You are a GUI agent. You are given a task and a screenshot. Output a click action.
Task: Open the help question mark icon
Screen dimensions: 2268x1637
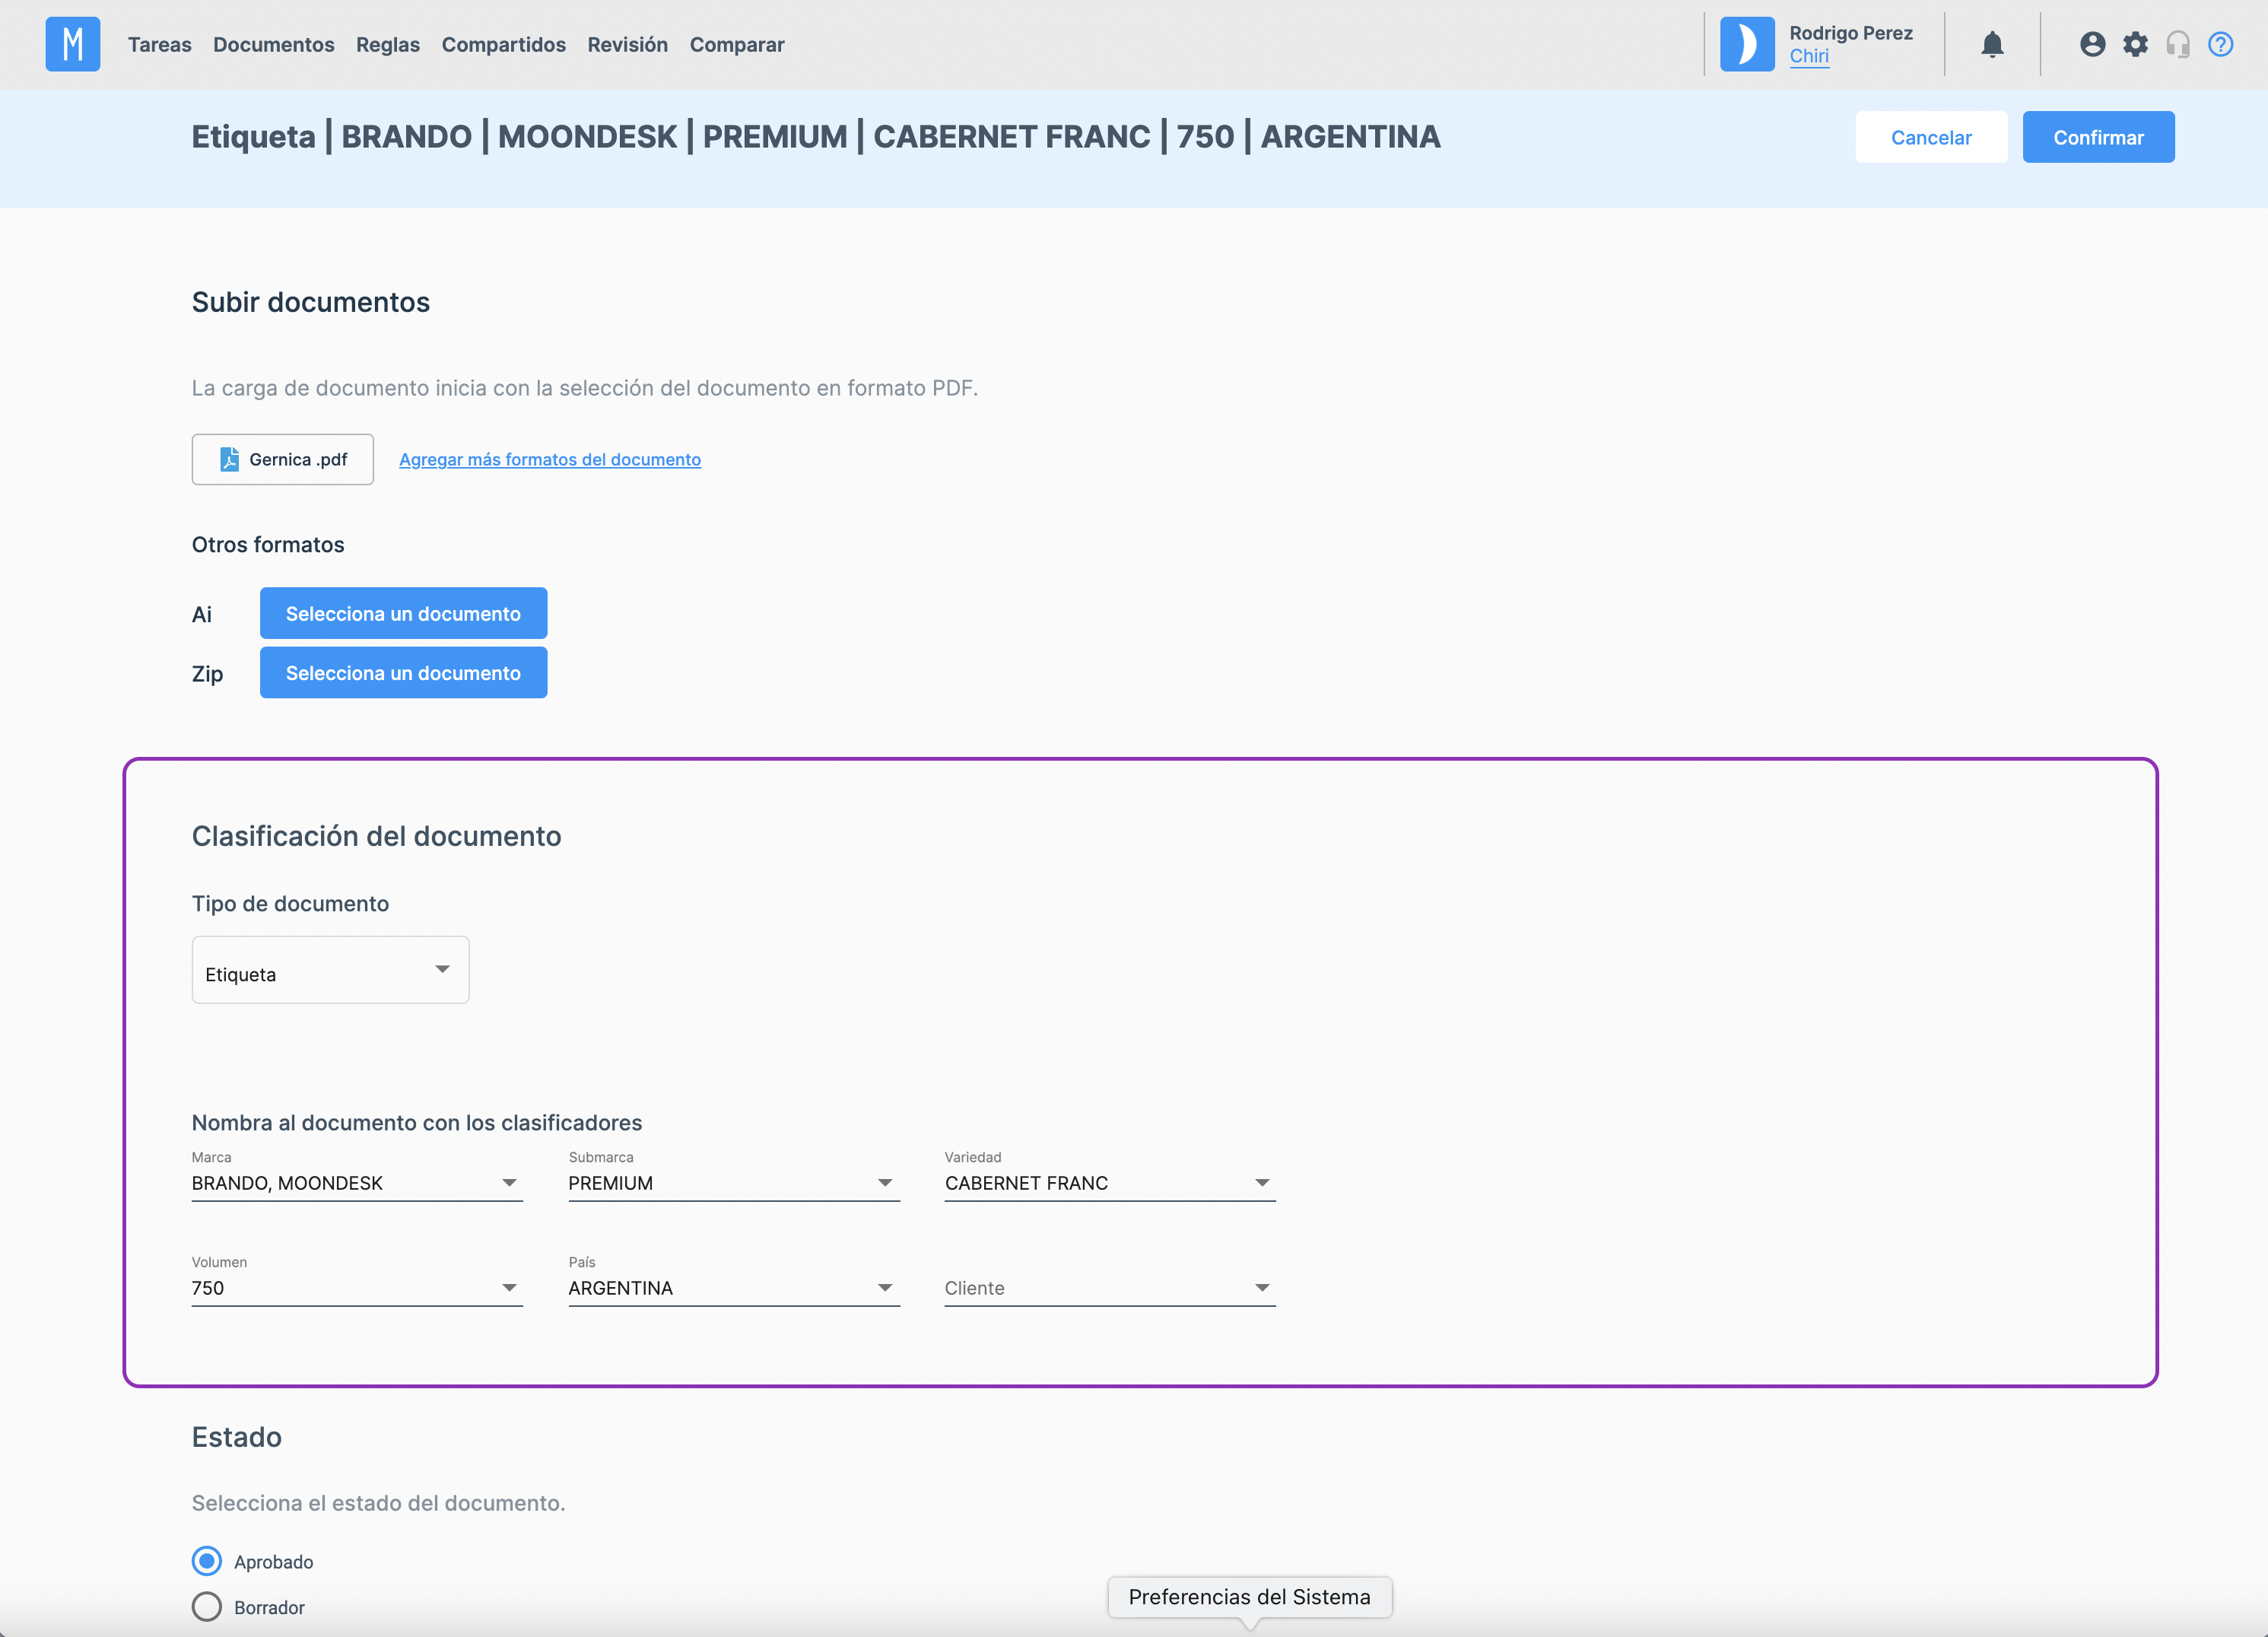2221,44
